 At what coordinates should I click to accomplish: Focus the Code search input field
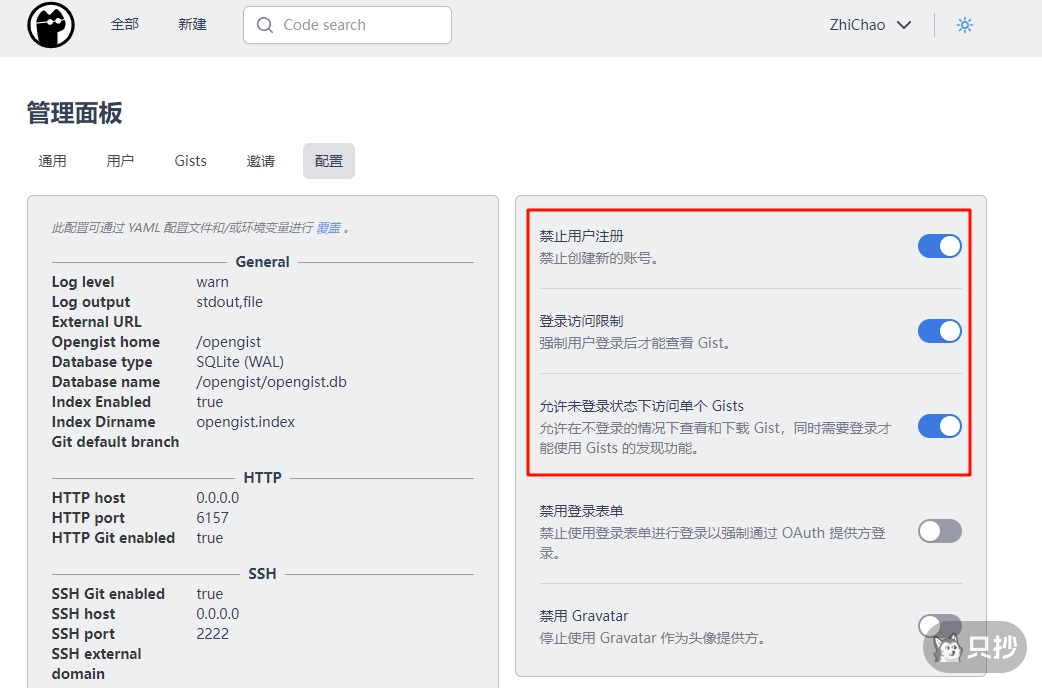[360, 25]
